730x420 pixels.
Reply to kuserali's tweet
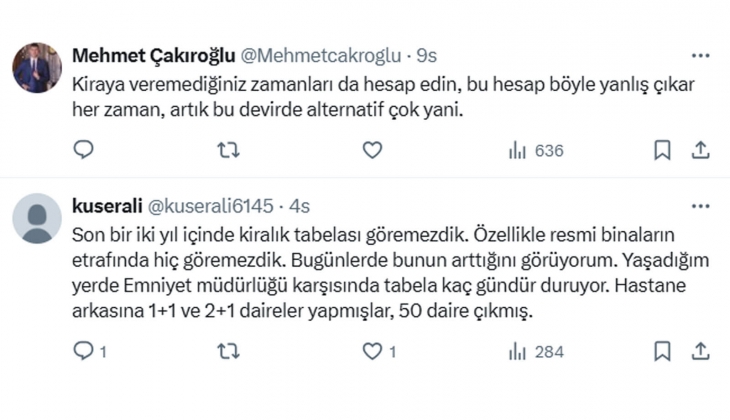point(90,351)
